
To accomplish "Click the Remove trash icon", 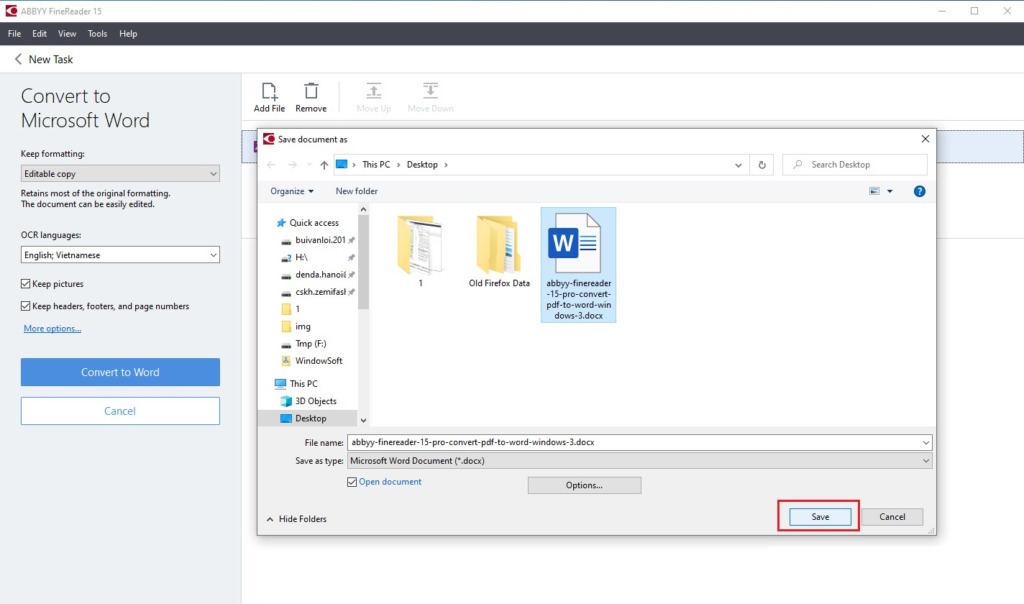I will [x=311, y=92].
